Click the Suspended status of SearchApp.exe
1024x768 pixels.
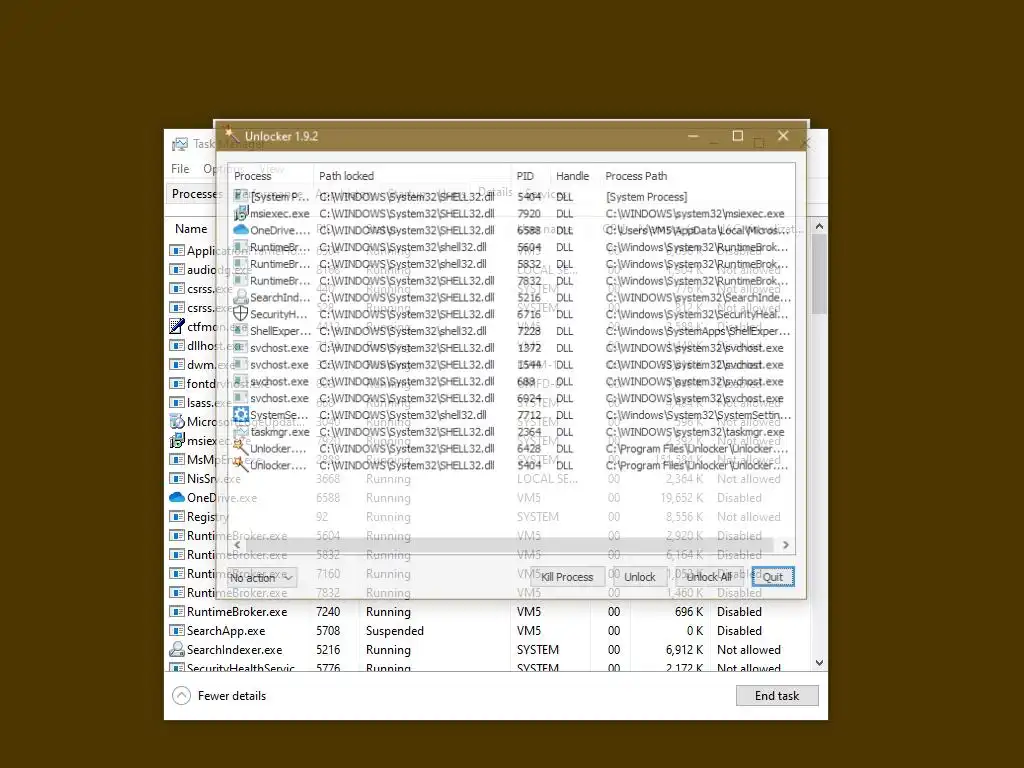point(394,631)
